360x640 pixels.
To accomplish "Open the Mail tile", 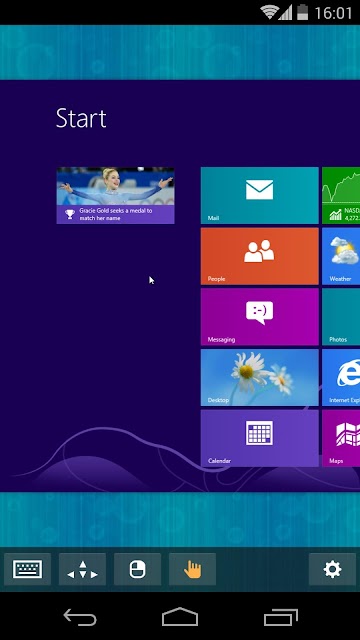I will tap(260, 196).
